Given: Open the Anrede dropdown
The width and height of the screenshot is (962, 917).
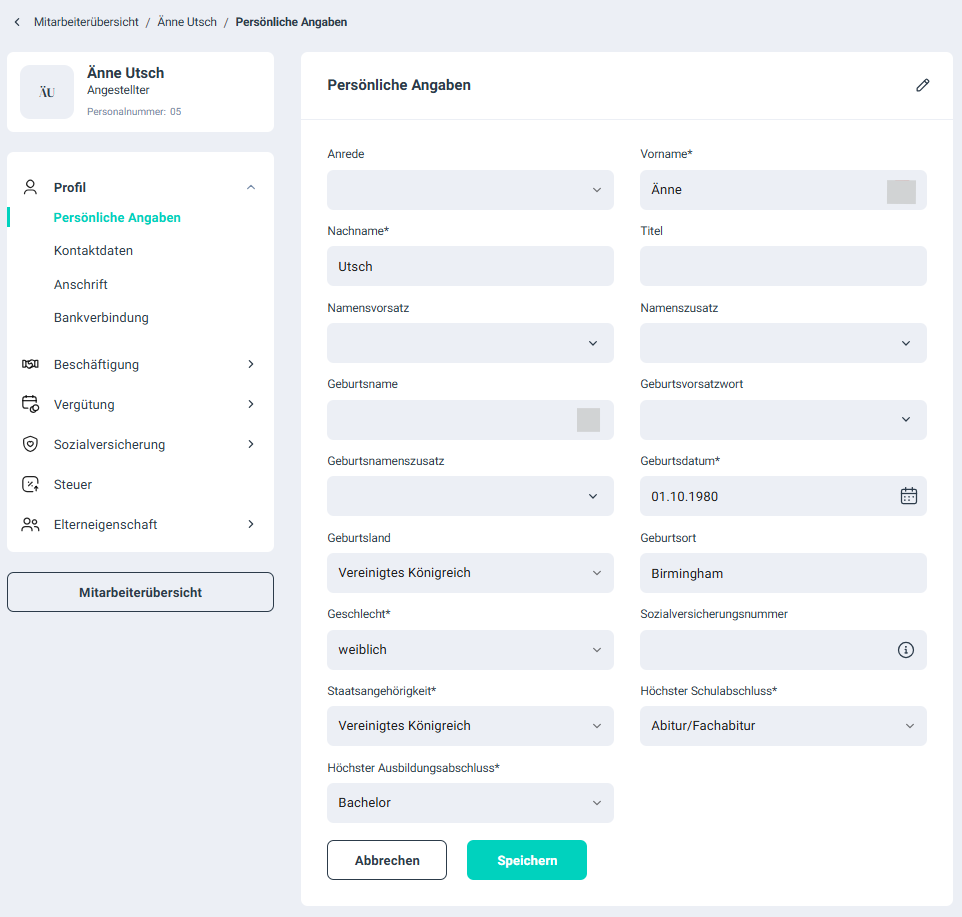Looking at the screenshot, I should point(470,190).
